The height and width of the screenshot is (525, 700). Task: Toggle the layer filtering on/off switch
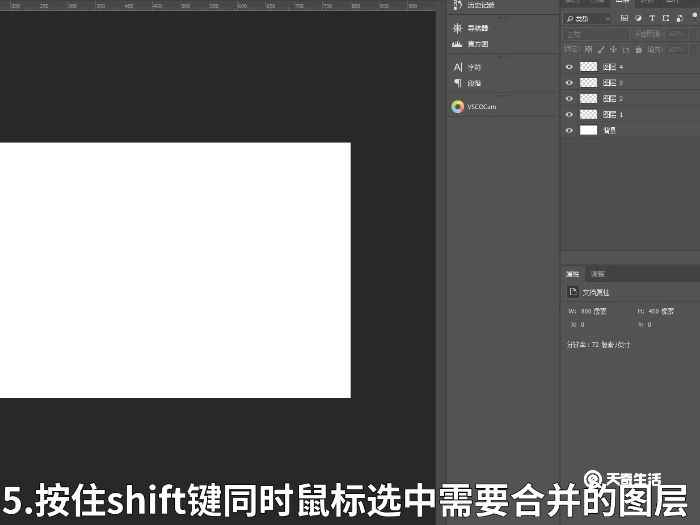point(695,16)
